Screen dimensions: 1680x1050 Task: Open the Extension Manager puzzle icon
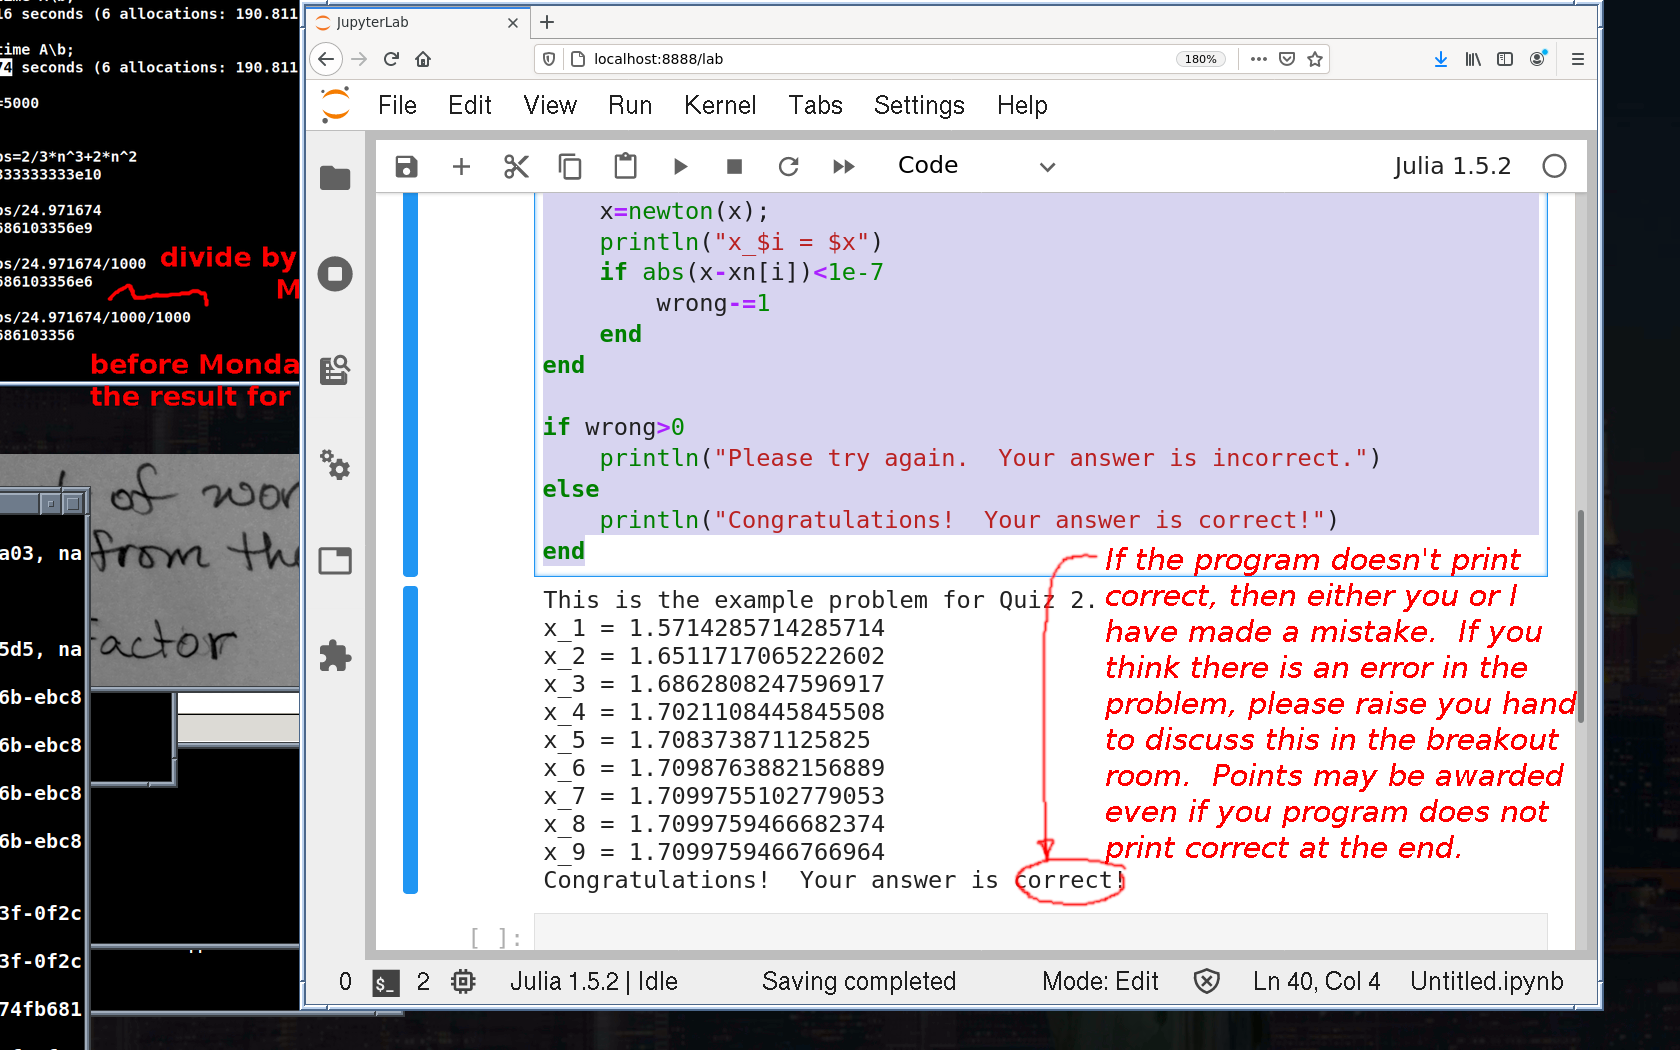[335, 656]
